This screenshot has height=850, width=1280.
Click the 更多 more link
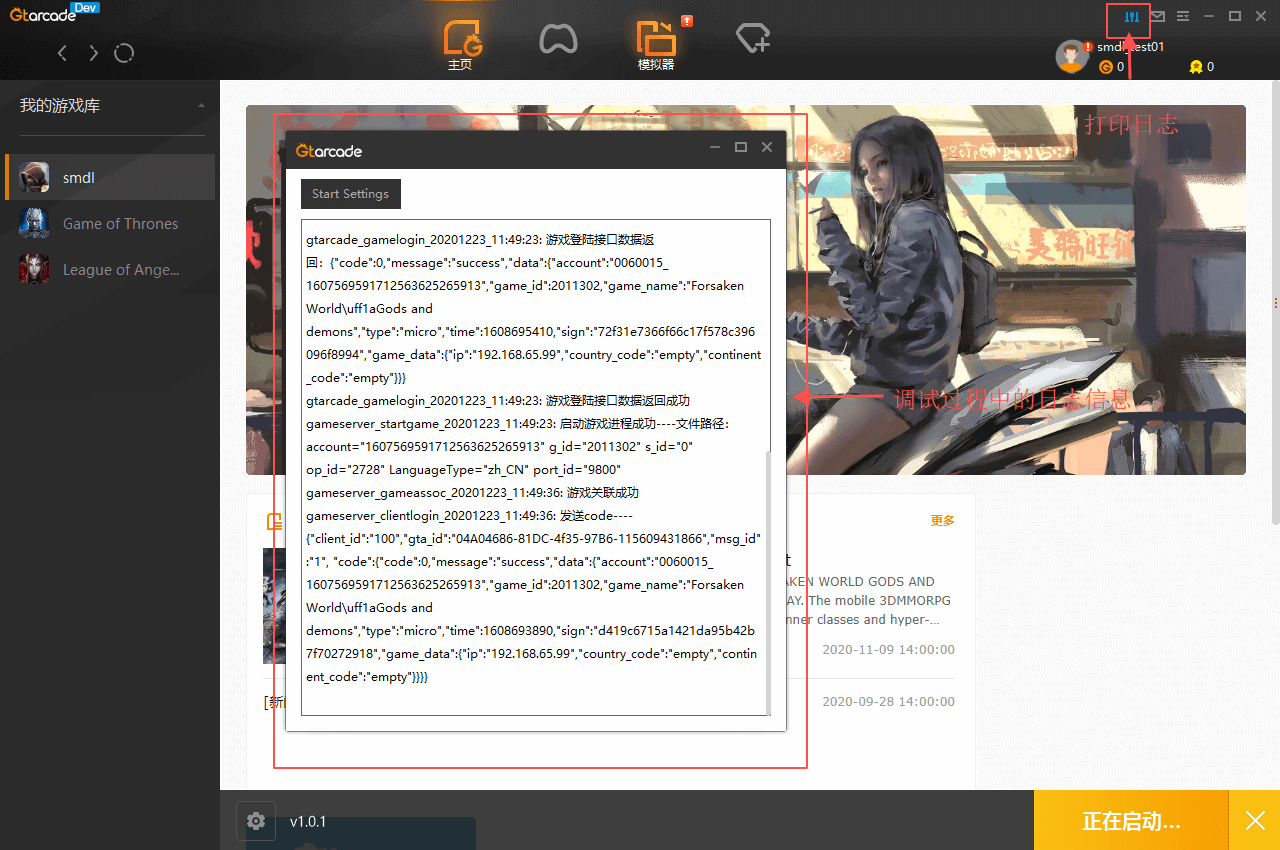pyautogui.click(x=942, y=520)
